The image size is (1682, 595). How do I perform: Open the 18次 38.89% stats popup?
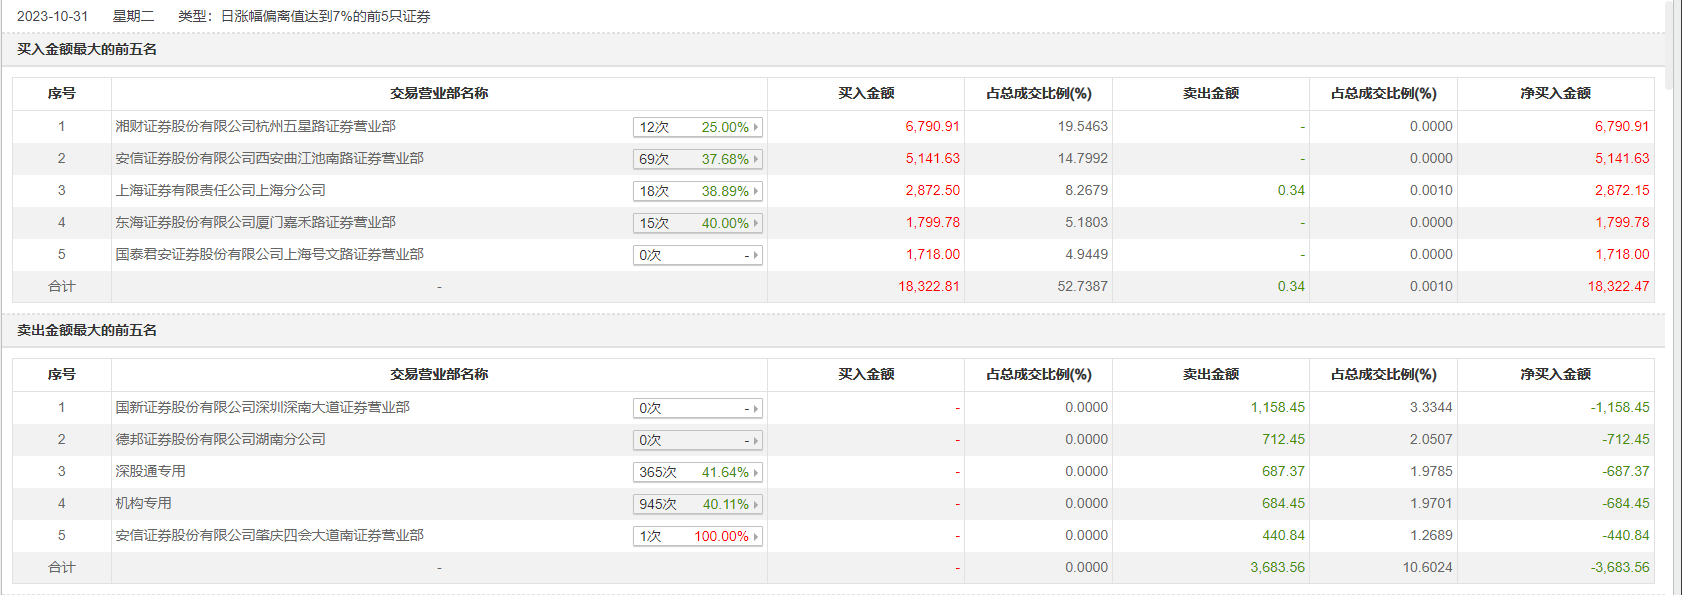(x=697, y=191)
